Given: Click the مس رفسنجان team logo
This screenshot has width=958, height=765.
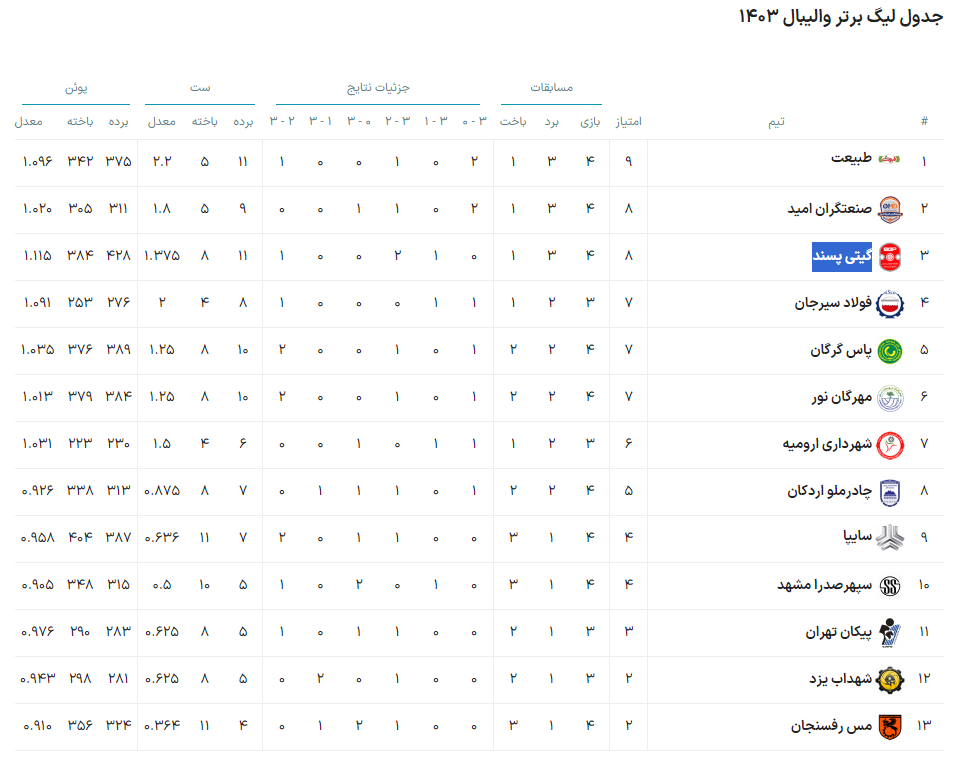Looking at the screenshot, I should pyautogui.click(x=890, y=727).
